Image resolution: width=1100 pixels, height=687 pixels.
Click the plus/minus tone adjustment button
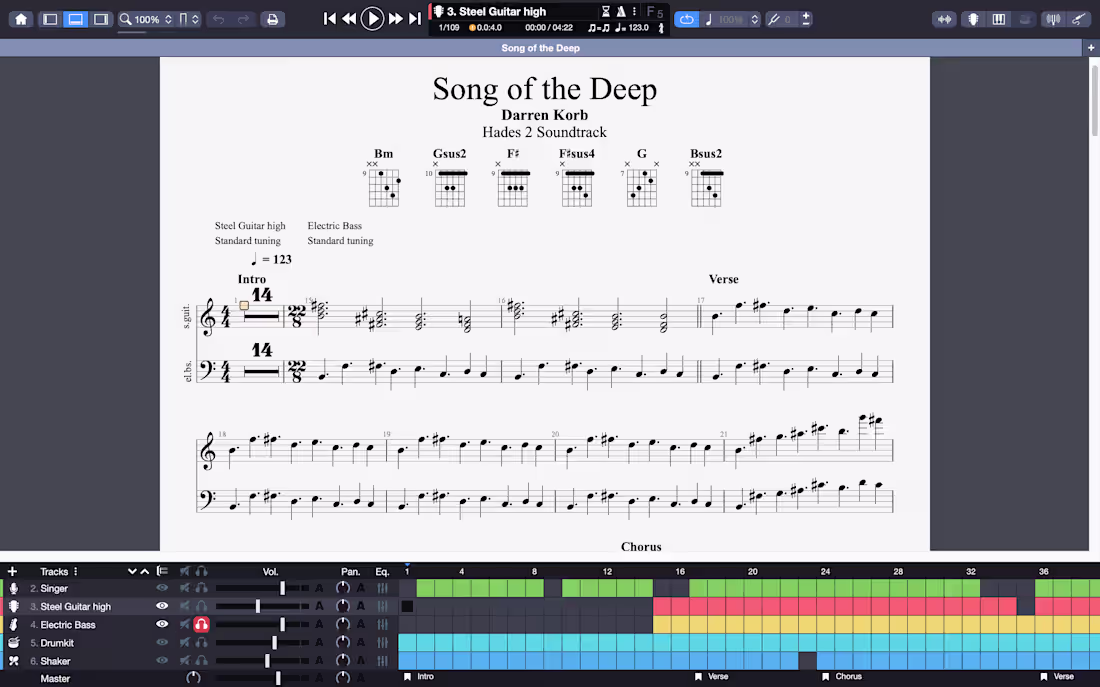pos(806,19)
